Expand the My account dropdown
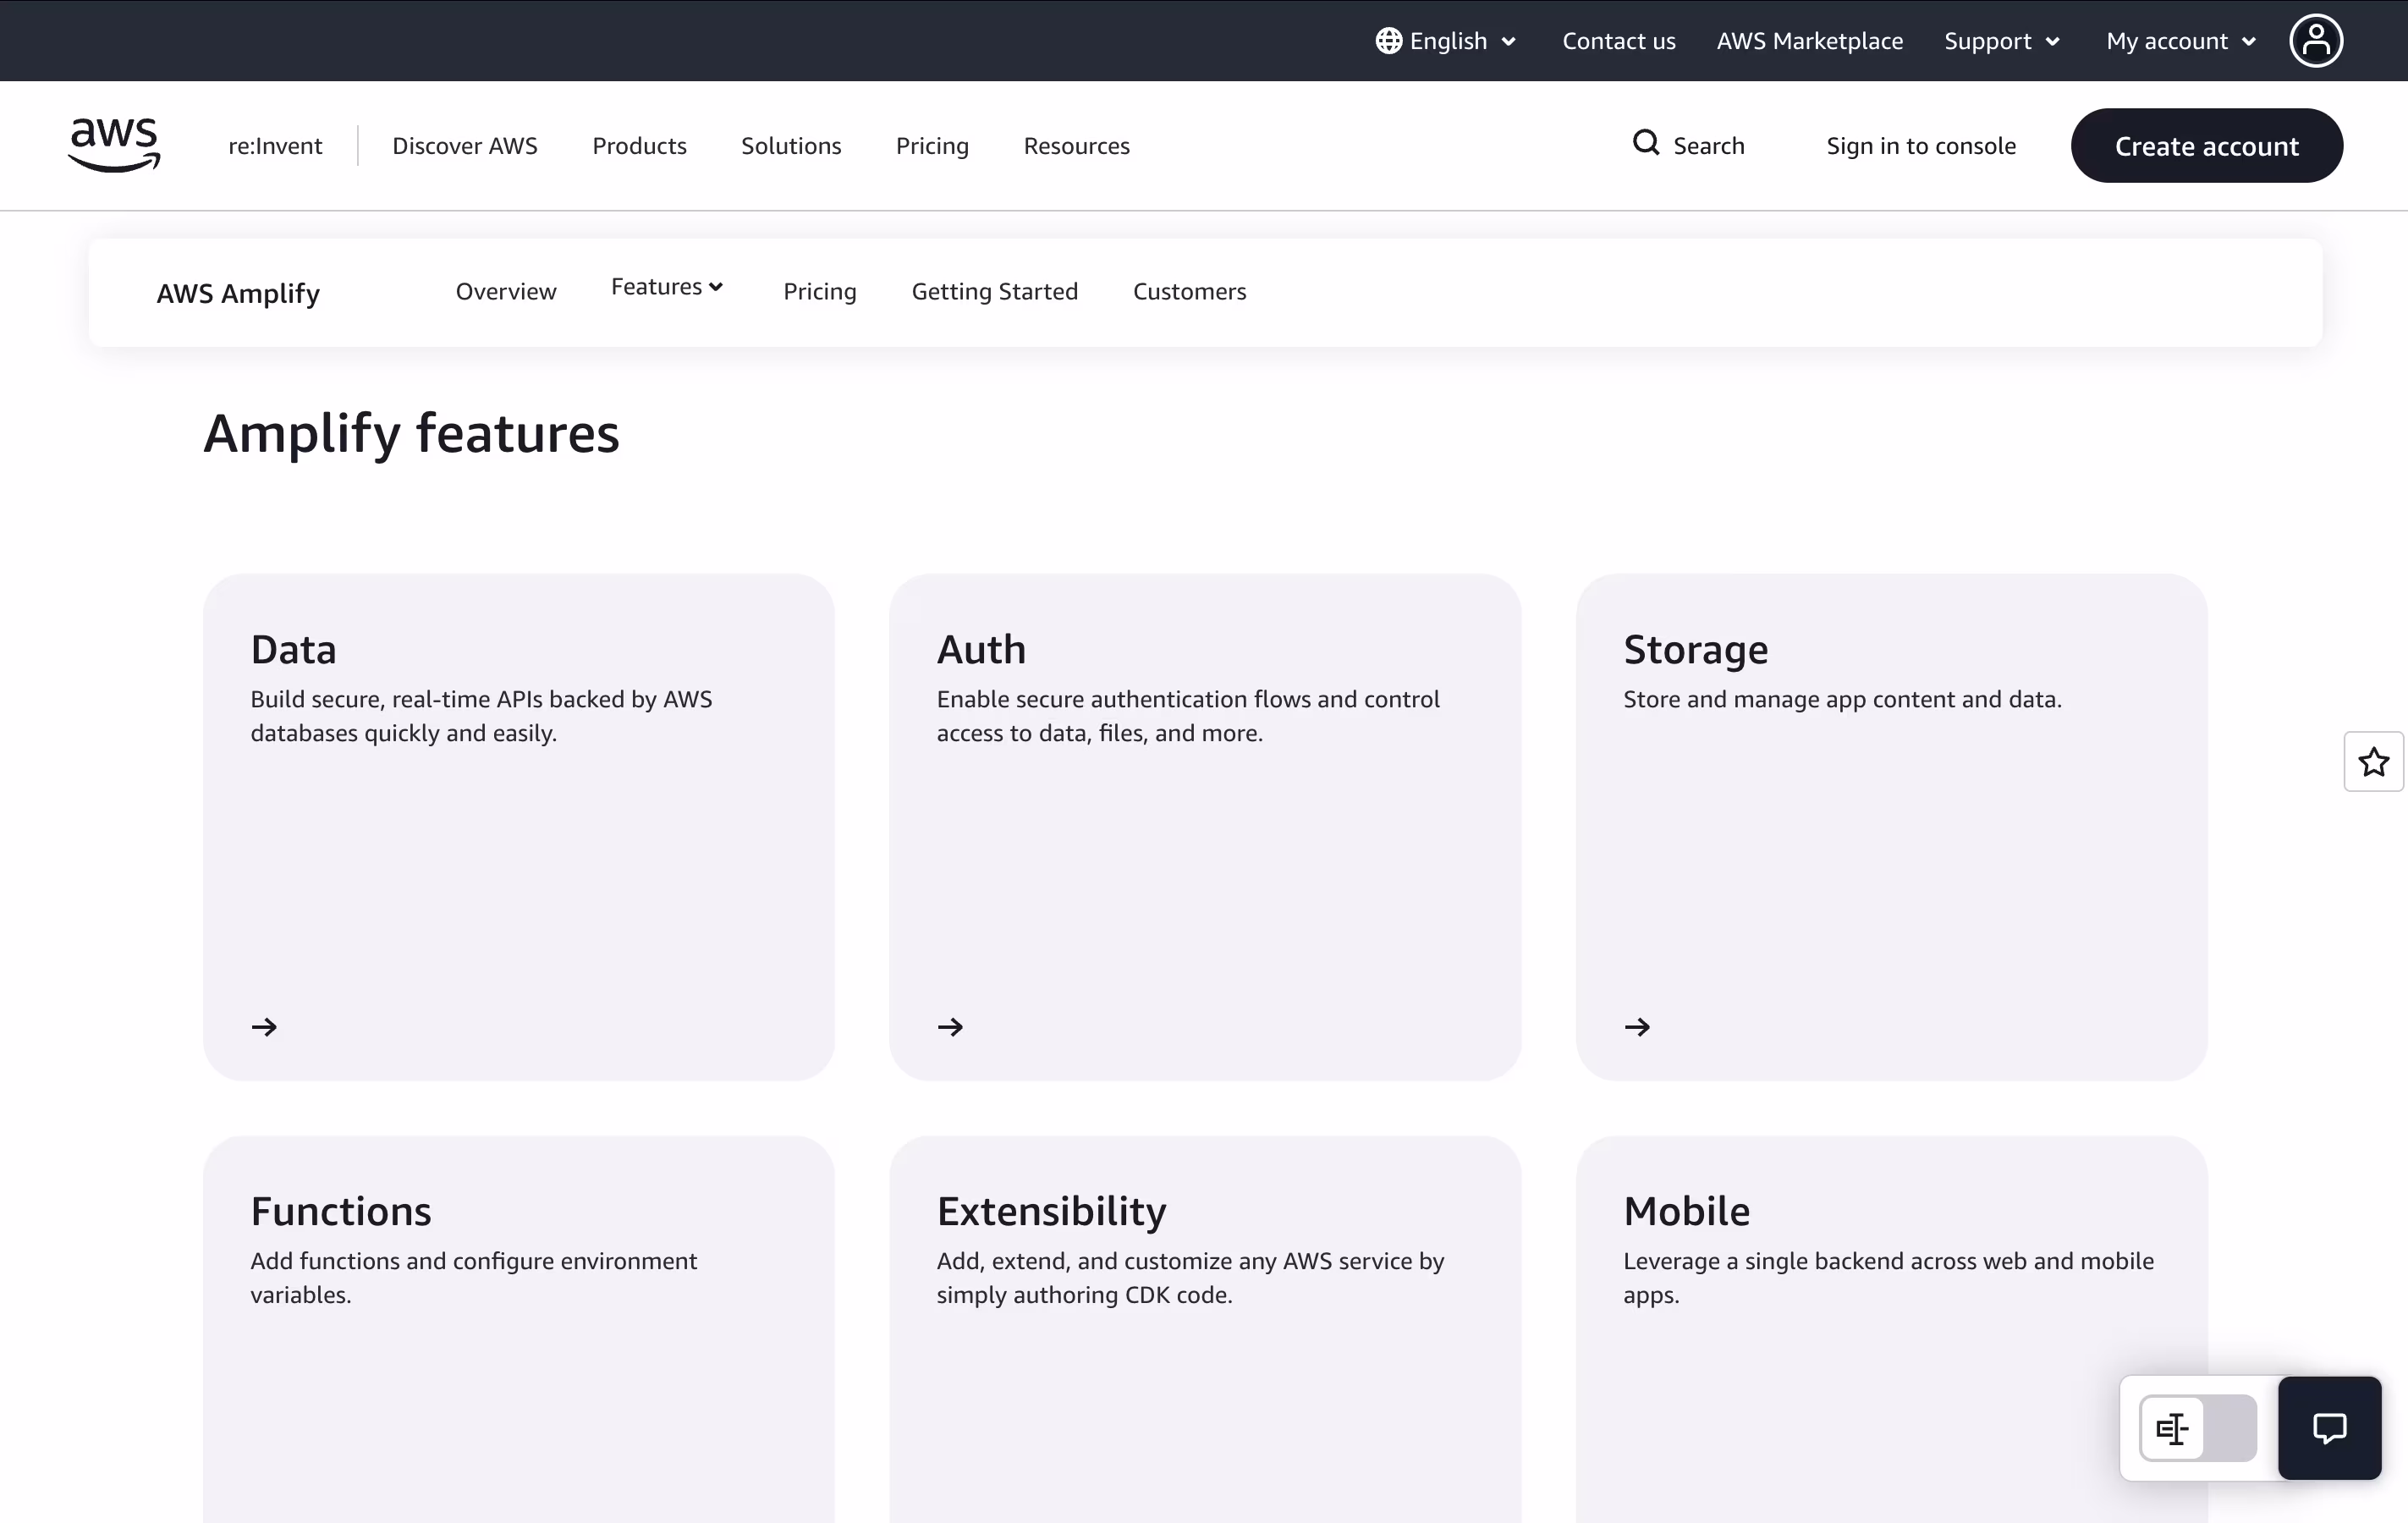The width and height of the screenshot is (2408, 1523). 2180,41
